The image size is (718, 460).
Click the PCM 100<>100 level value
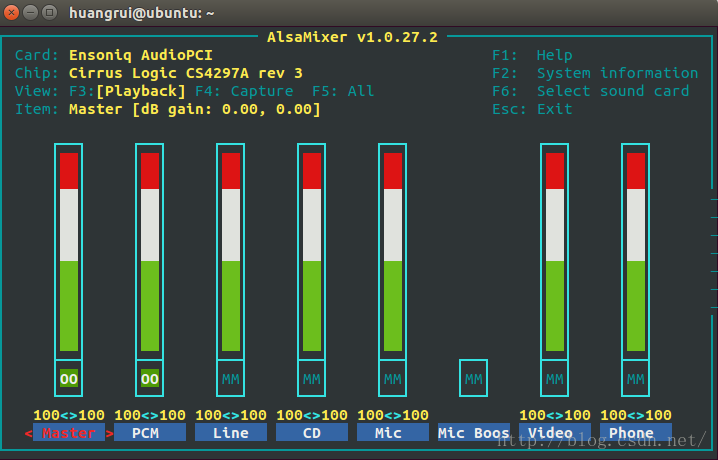(x=150, y=415)
